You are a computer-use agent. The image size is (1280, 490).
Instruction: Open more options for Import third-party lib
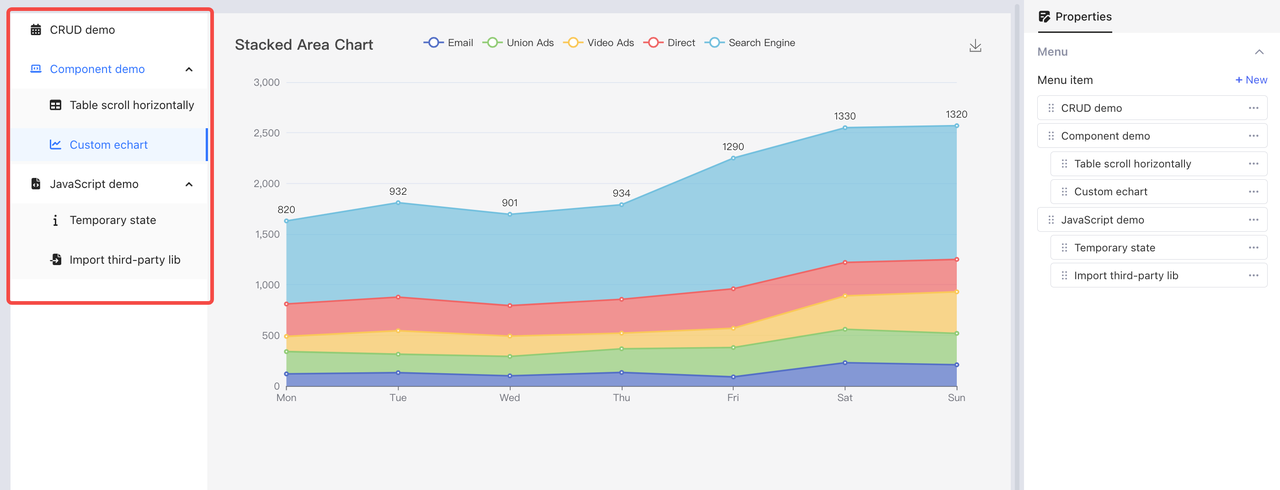[x=1253, y=276]
